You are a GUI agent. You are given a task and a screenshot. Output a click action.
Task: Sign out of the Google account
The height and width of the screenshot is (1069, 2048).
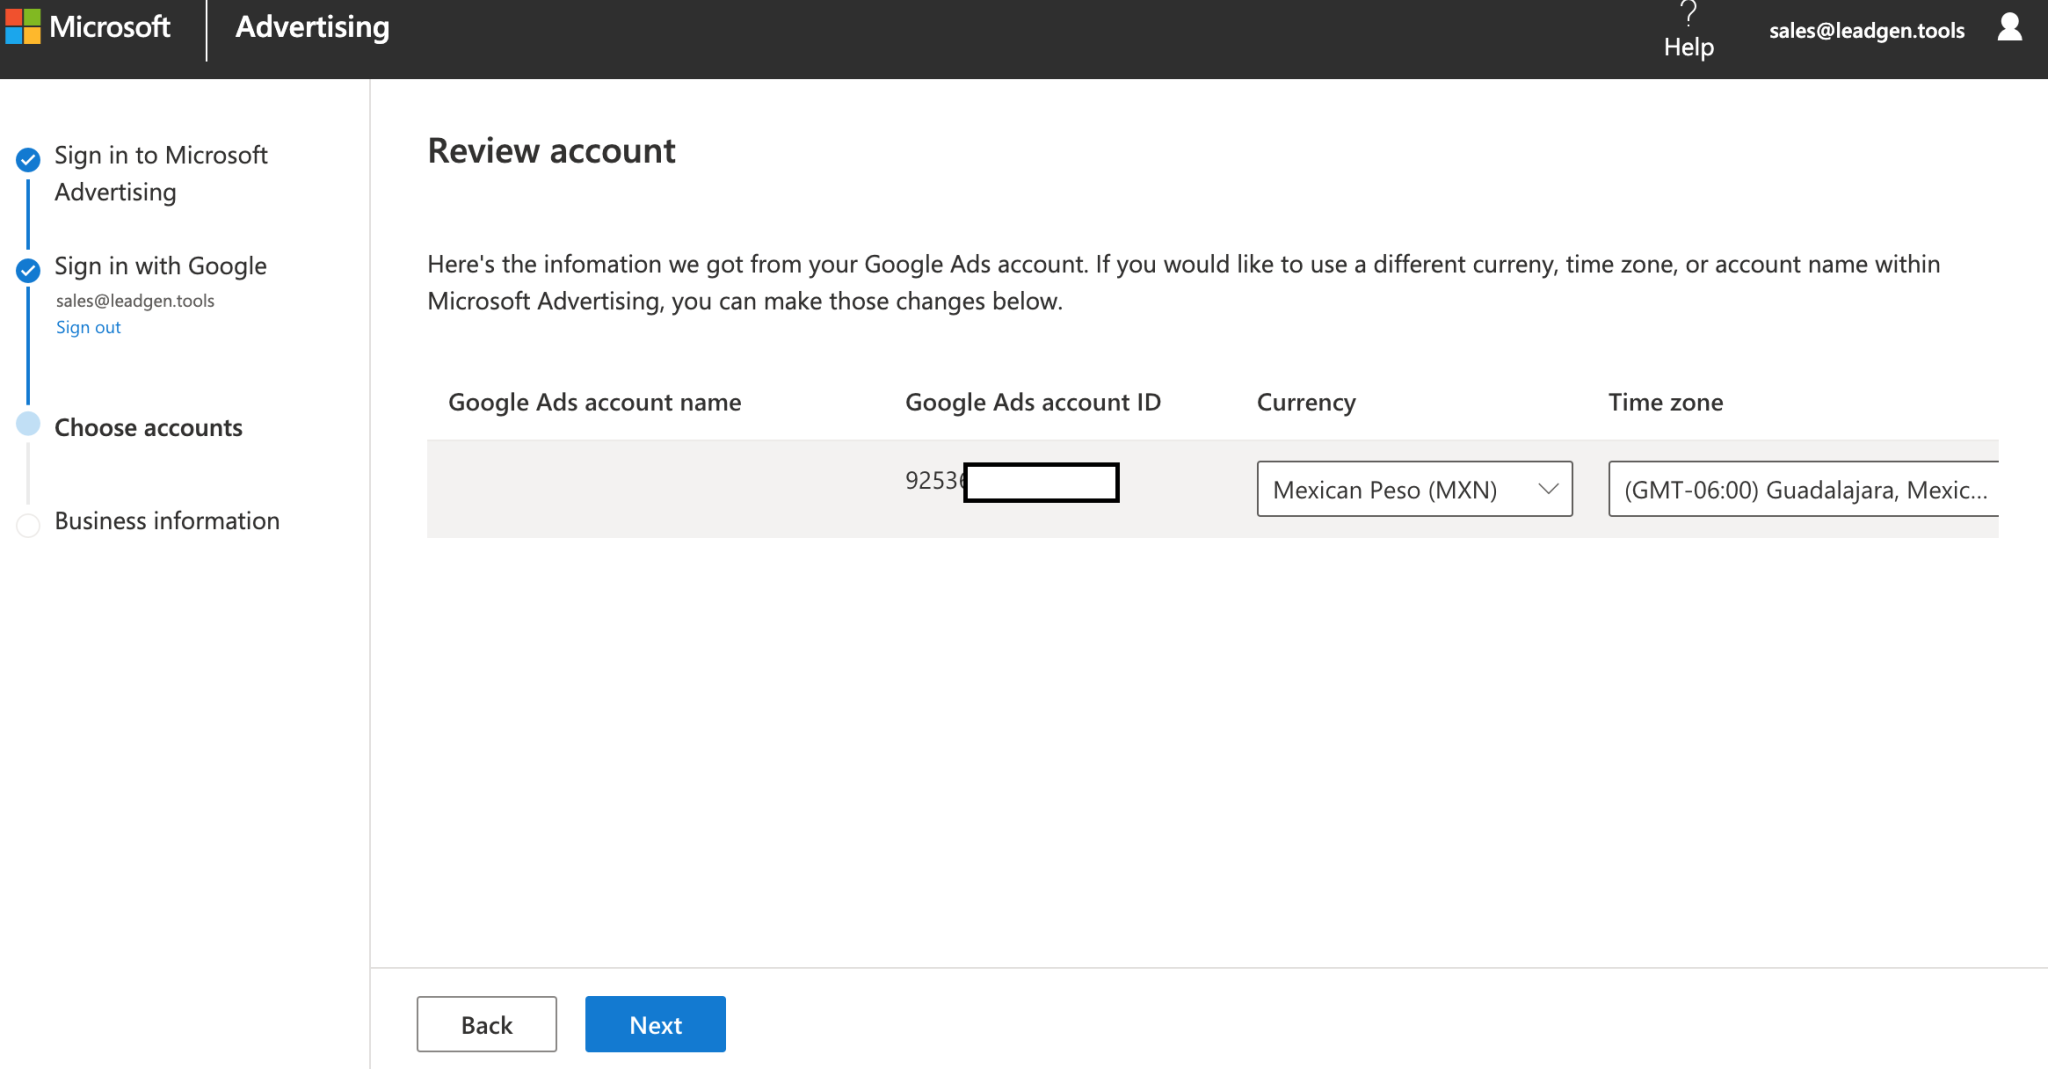point(87,327)
